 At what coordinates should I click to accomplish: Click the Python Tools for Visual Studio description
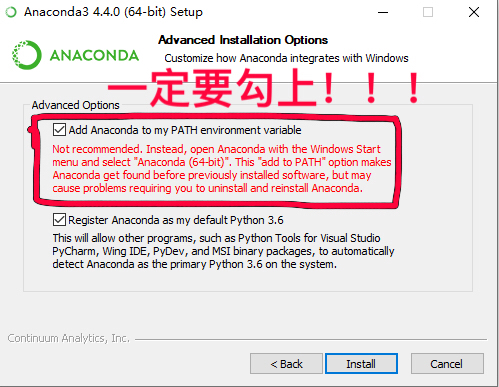223,251
